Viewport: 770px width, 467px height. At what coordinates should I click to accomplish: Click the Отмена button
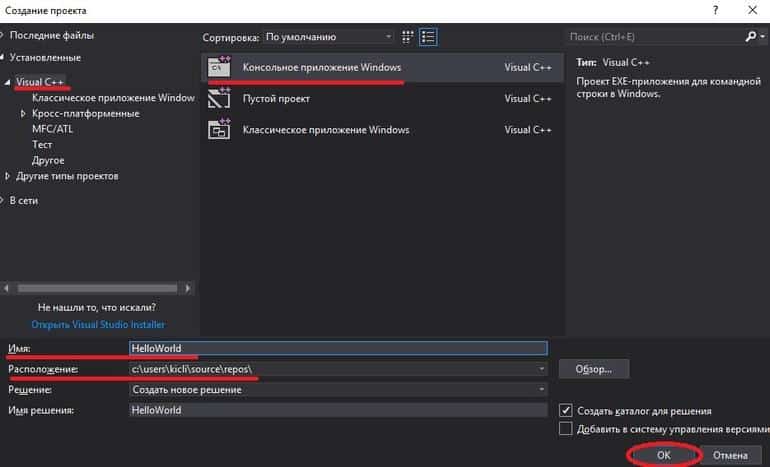[730, 455]
